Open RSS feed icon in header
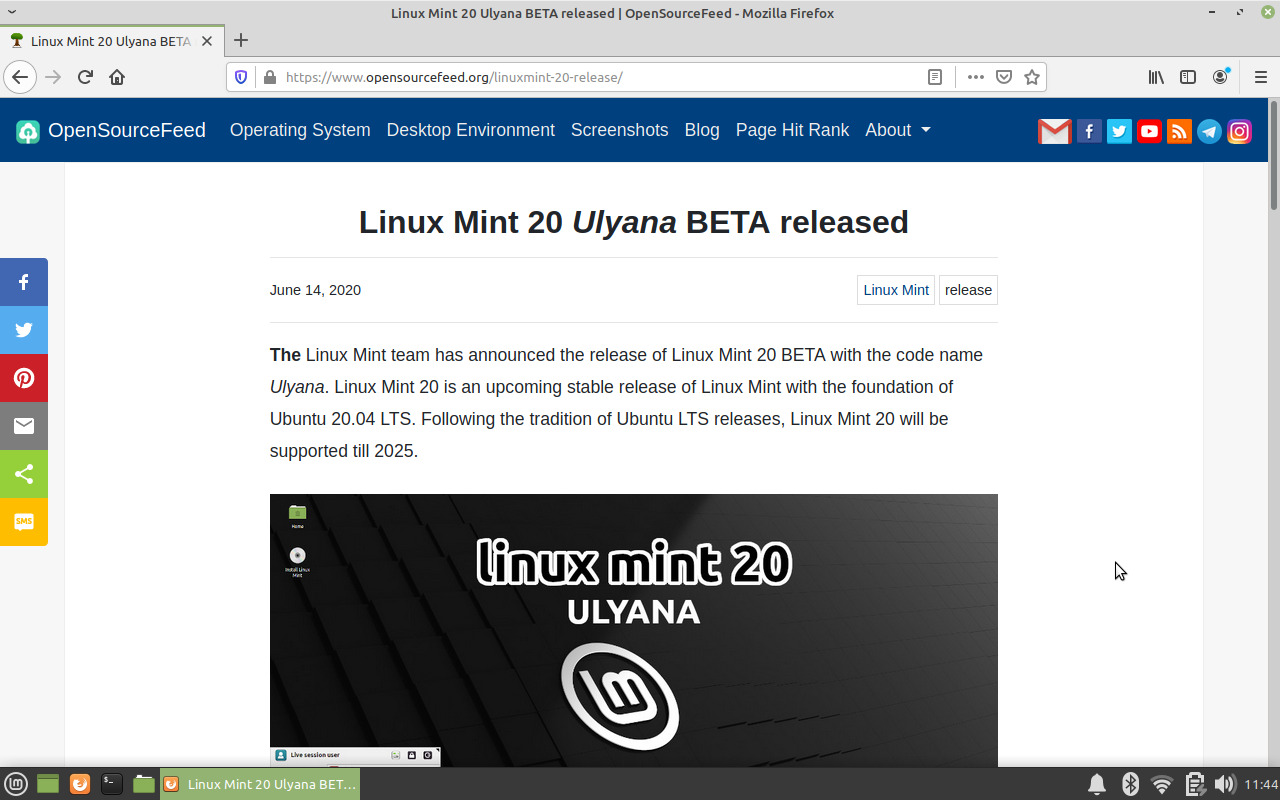Image resolution: width=1280 pixels, height=800 pixels. coord(1179,131)
